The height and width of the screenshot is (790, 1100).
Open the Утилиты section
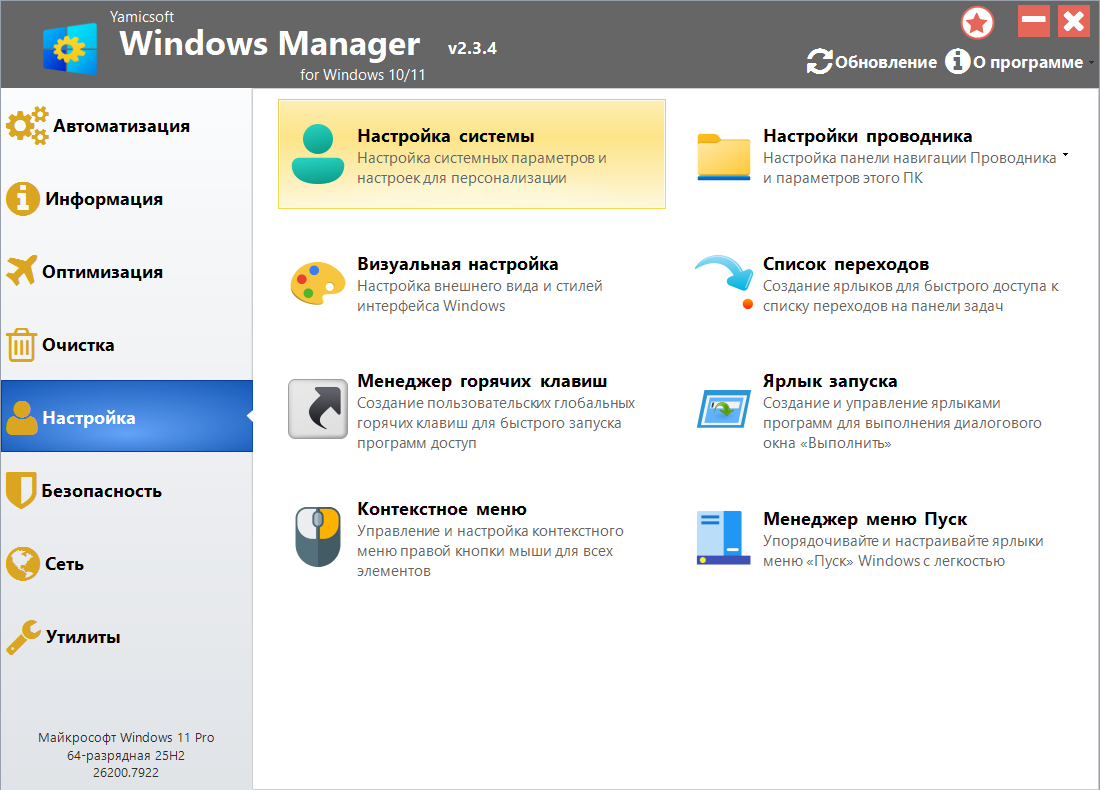click(82, 637)
